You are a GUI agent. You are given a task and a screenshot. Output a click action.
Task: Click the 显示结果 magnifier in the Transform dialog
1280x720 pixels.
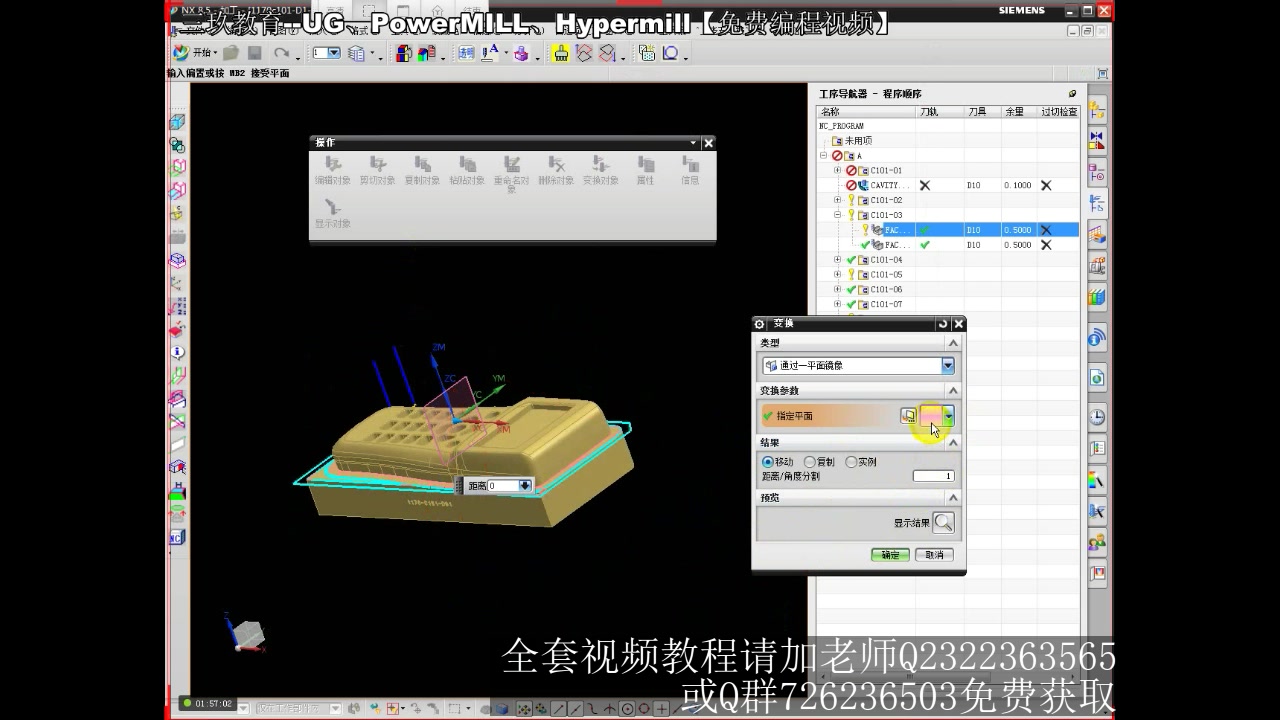tap(943, 522)
